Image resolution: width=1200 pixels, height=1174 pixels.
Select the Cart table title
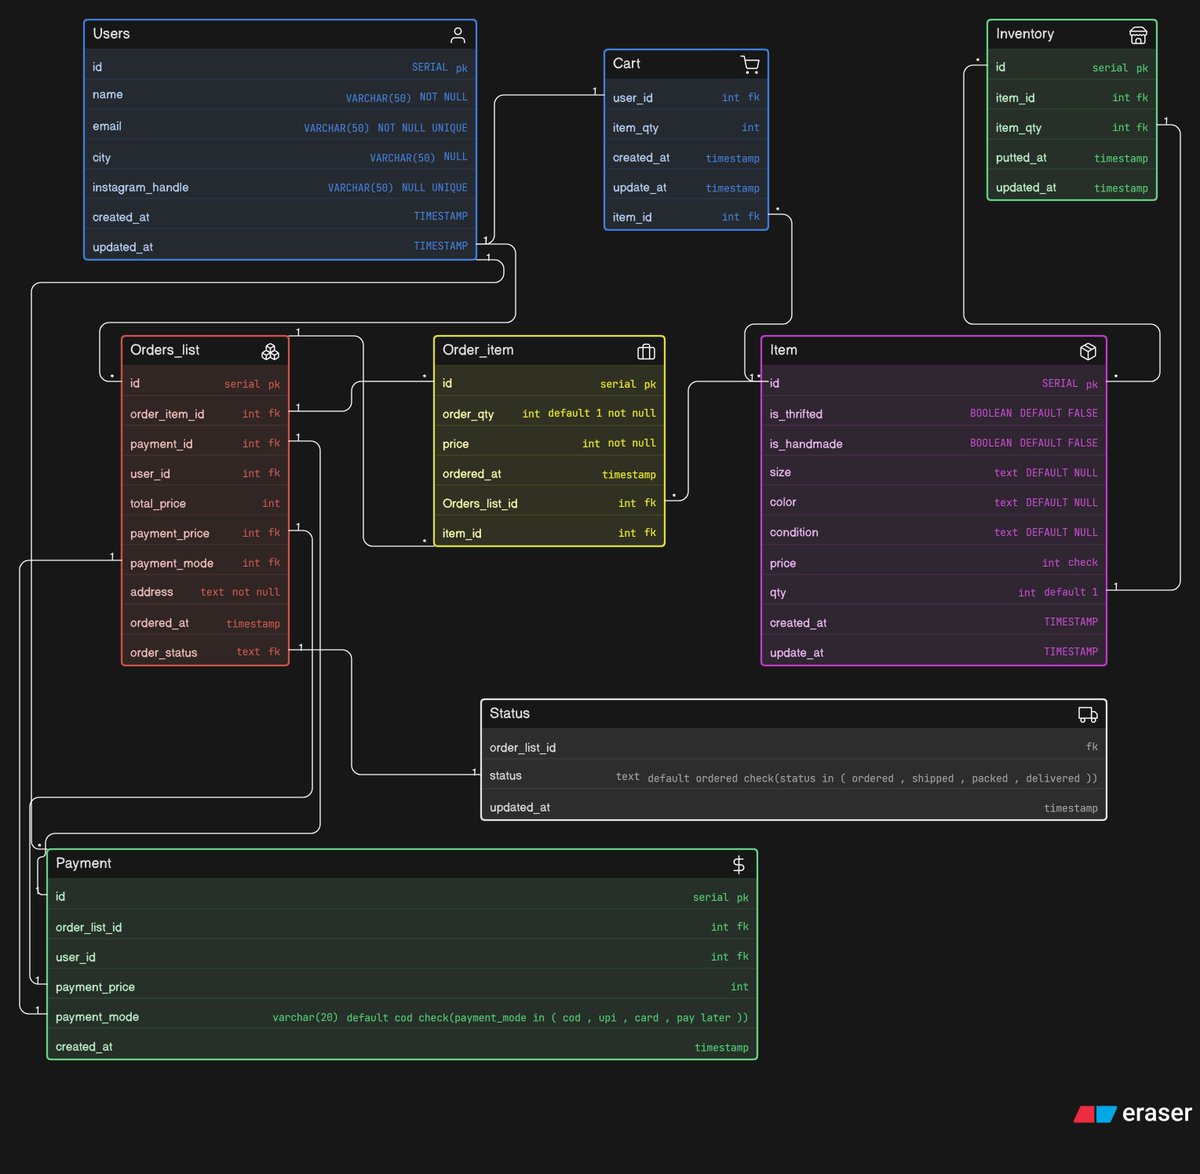pyautogui.click(x=626, y=64)
